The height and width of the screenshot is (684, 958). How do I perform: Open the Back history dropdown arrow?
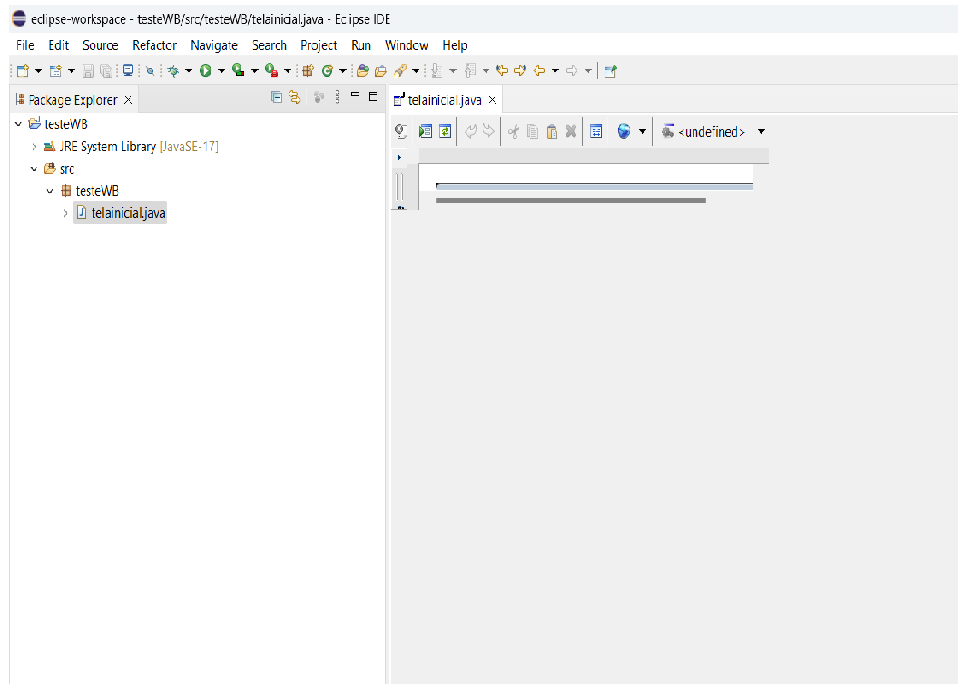pyautogui.click(x=555, y=71)
